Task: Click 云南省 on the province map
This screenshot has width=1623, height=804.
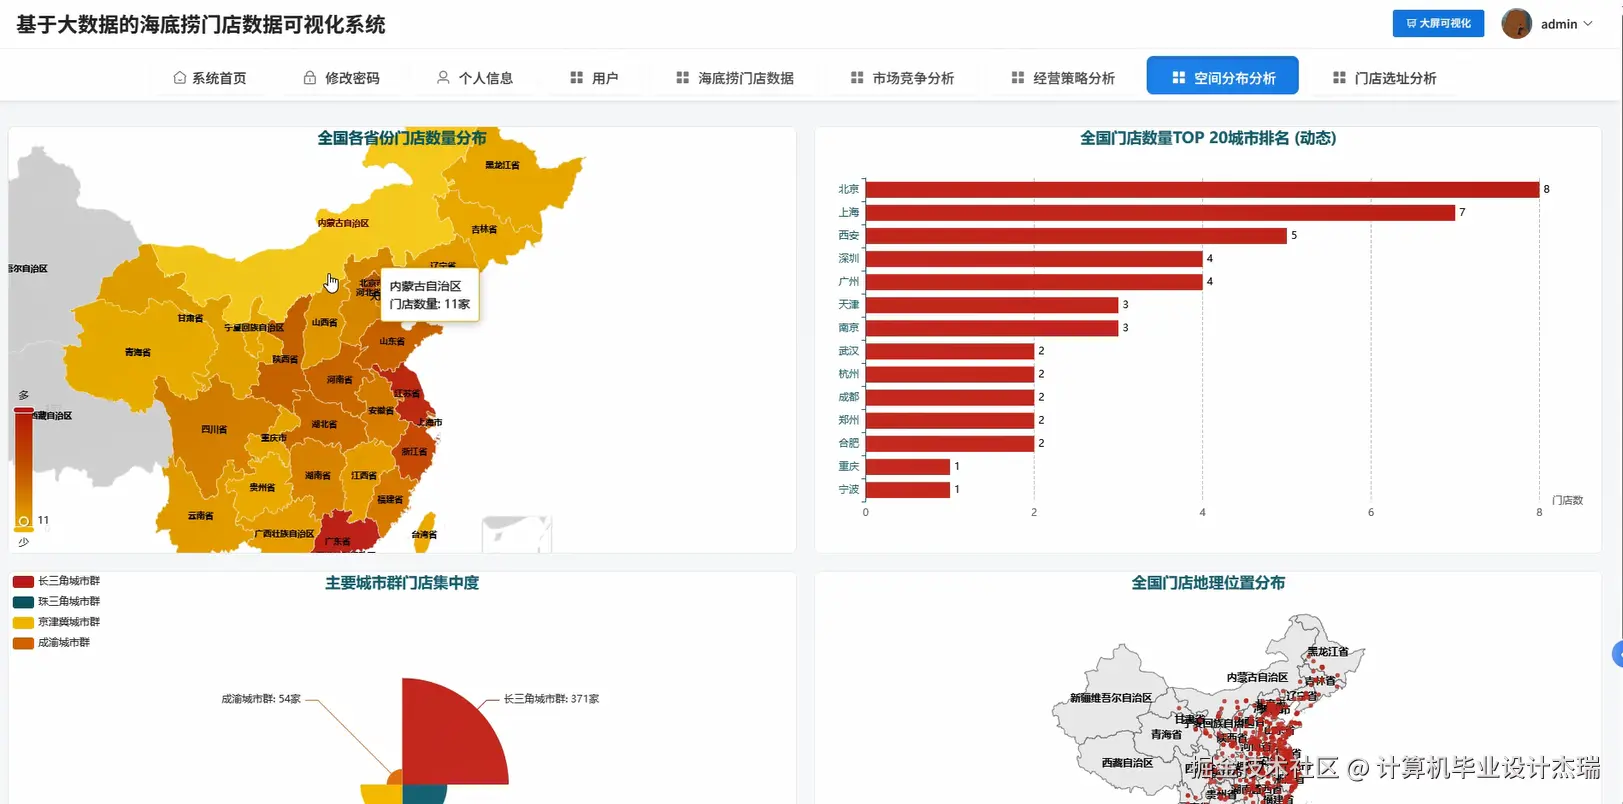Action: pyautogui.click(x=200, y=516)
